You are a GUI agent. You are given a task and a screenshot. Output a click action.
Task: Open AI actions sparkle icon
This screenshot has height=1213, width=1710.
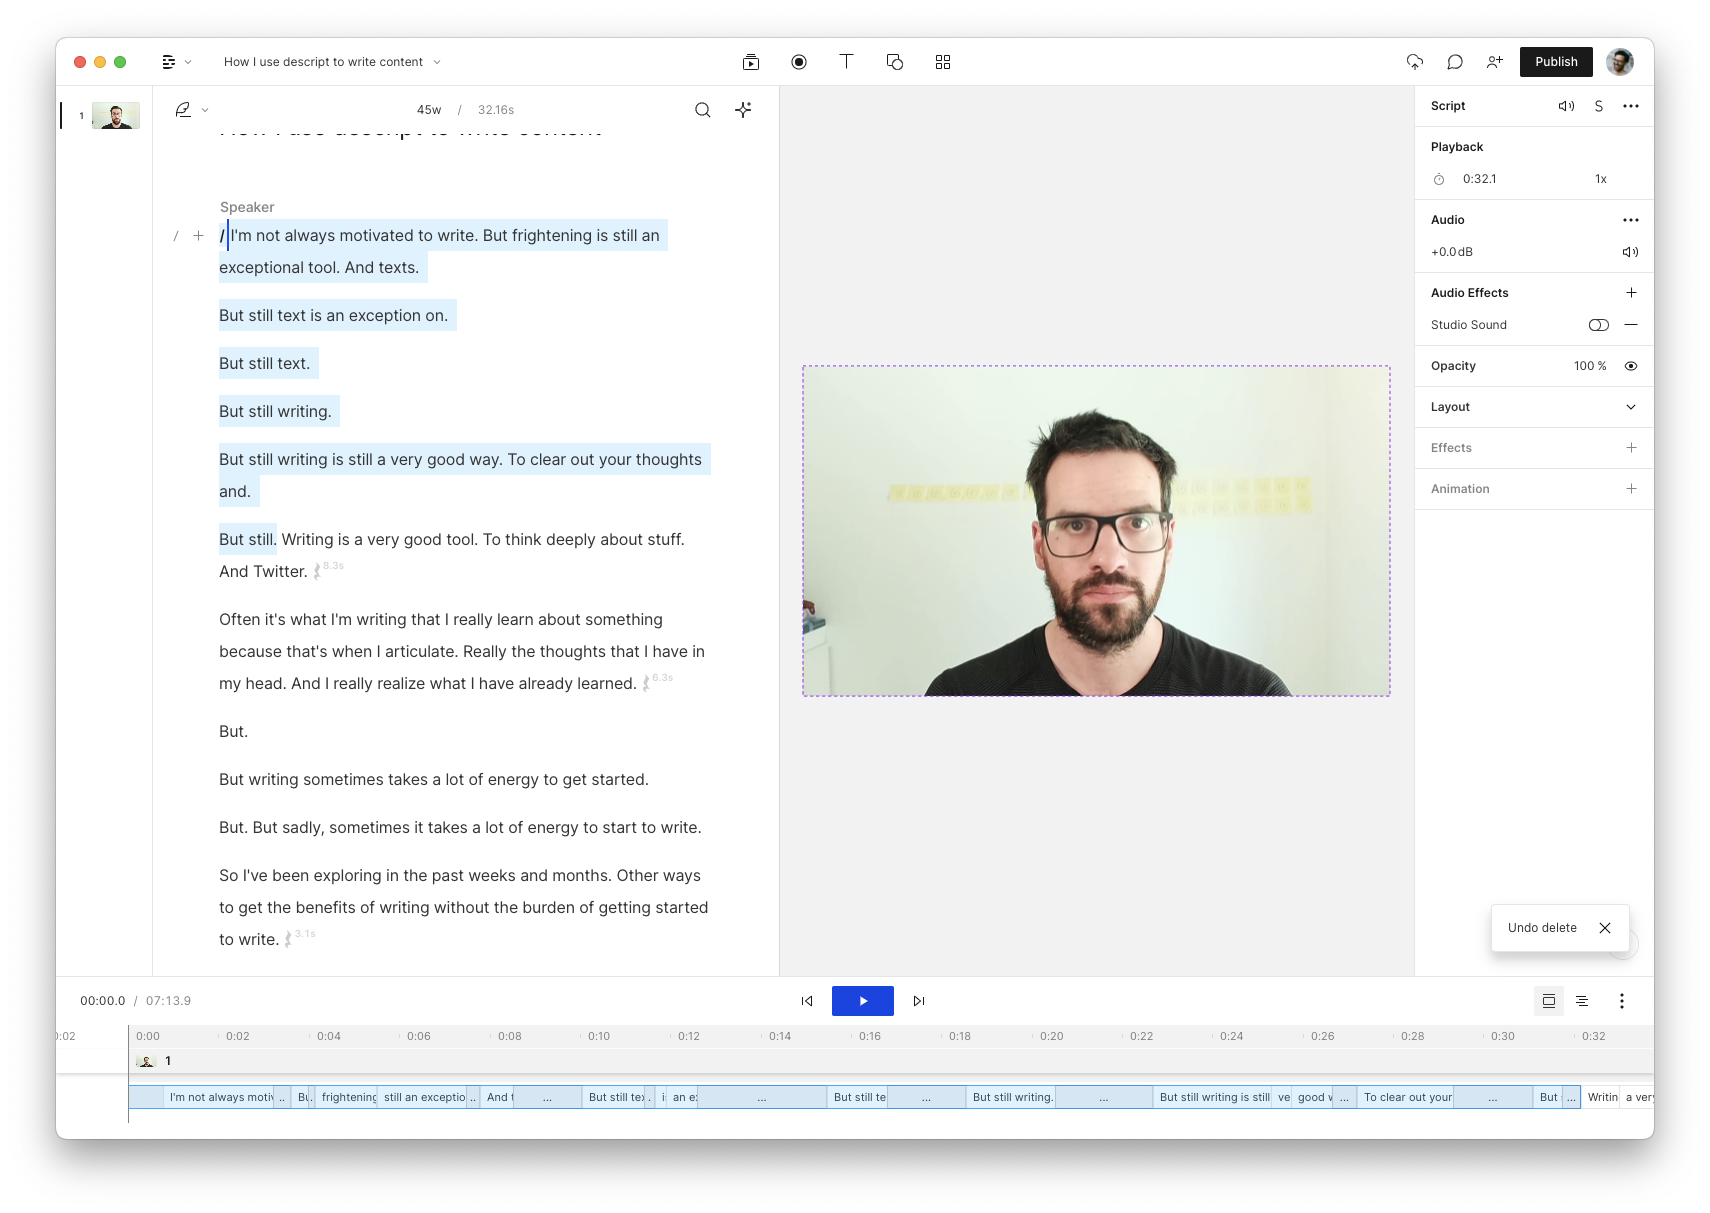pos(743,110)
